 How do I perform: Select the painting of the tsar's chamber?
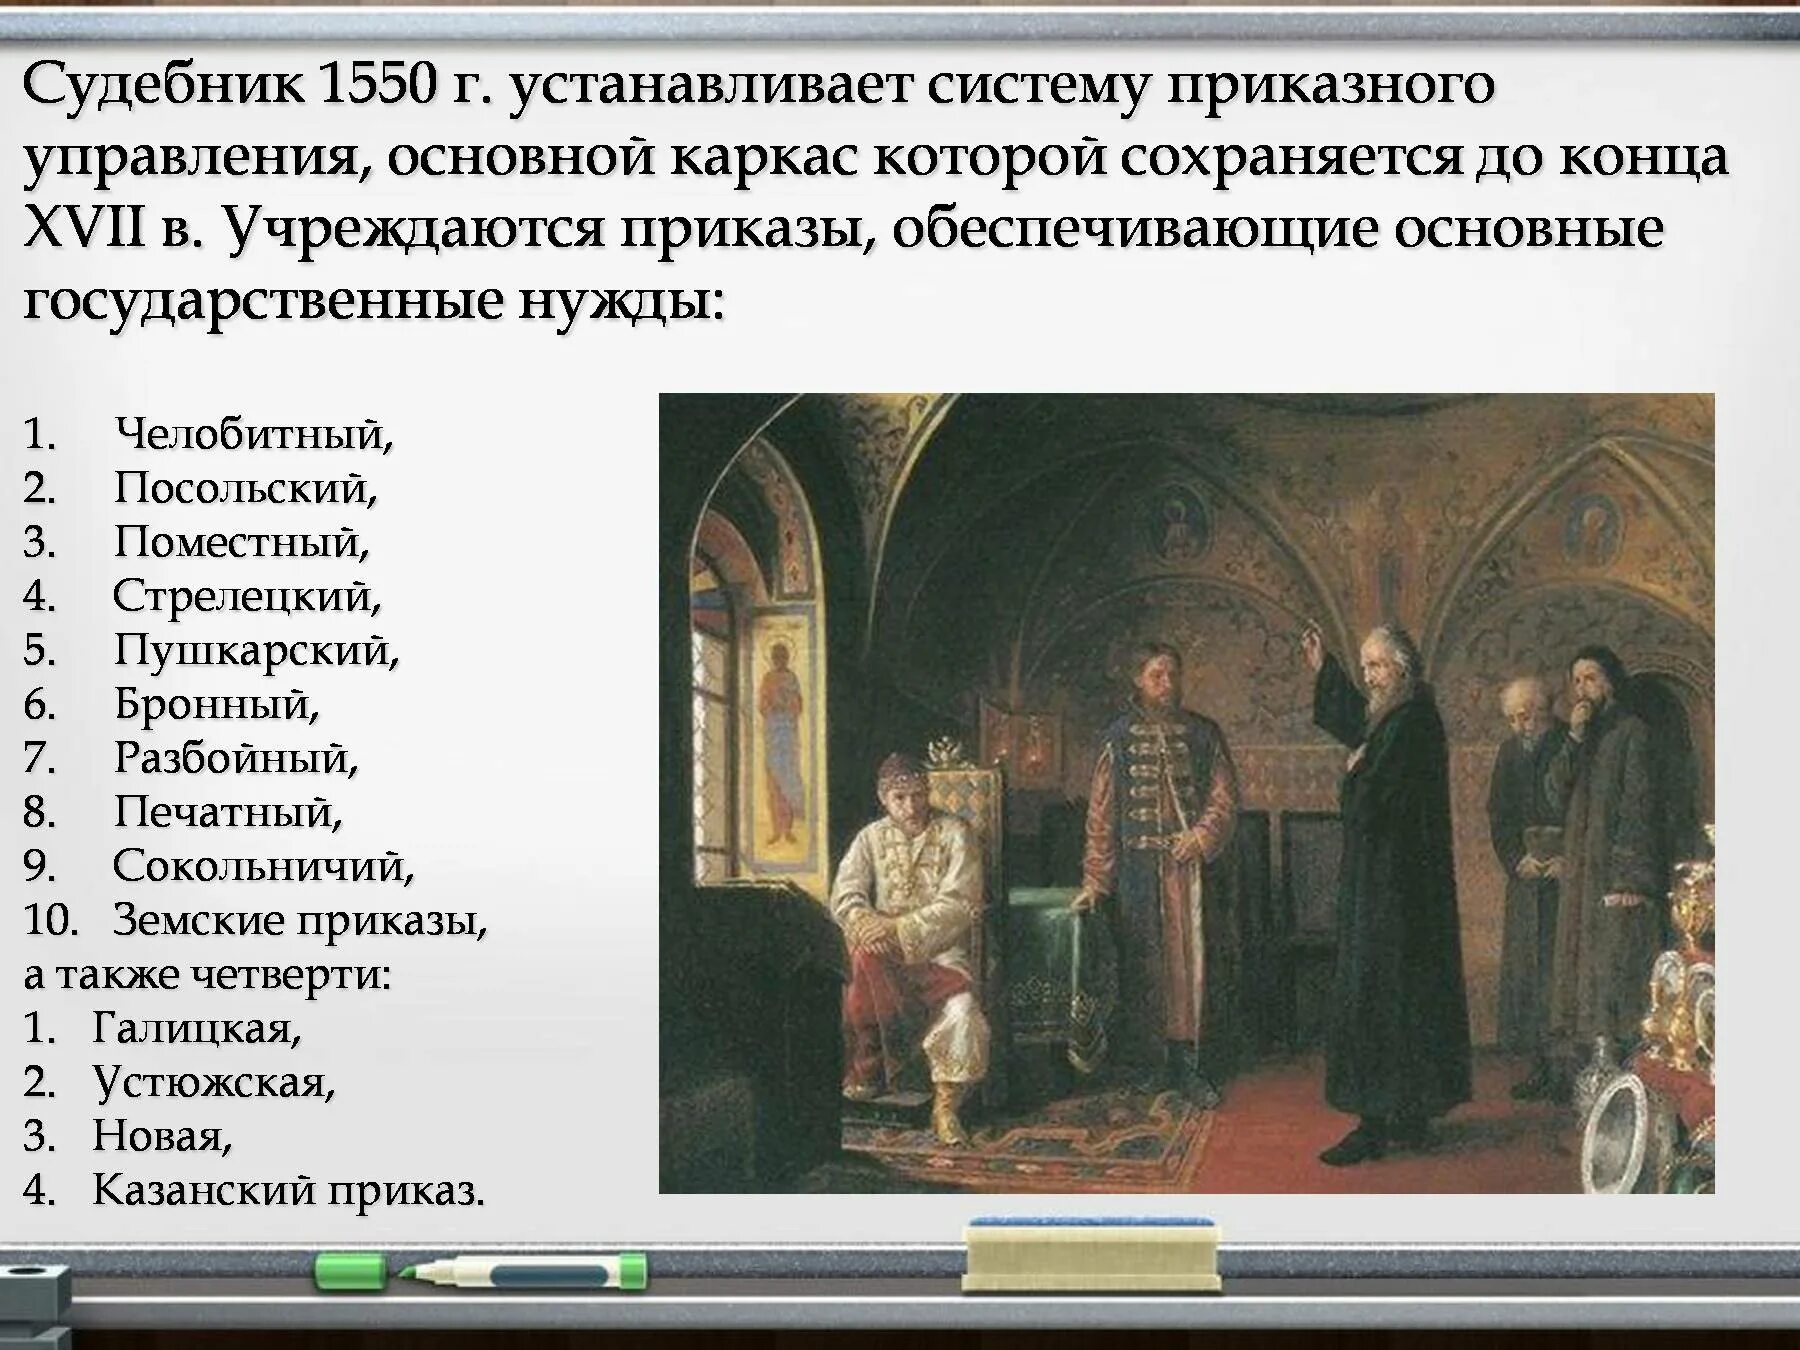[1186, 793]
